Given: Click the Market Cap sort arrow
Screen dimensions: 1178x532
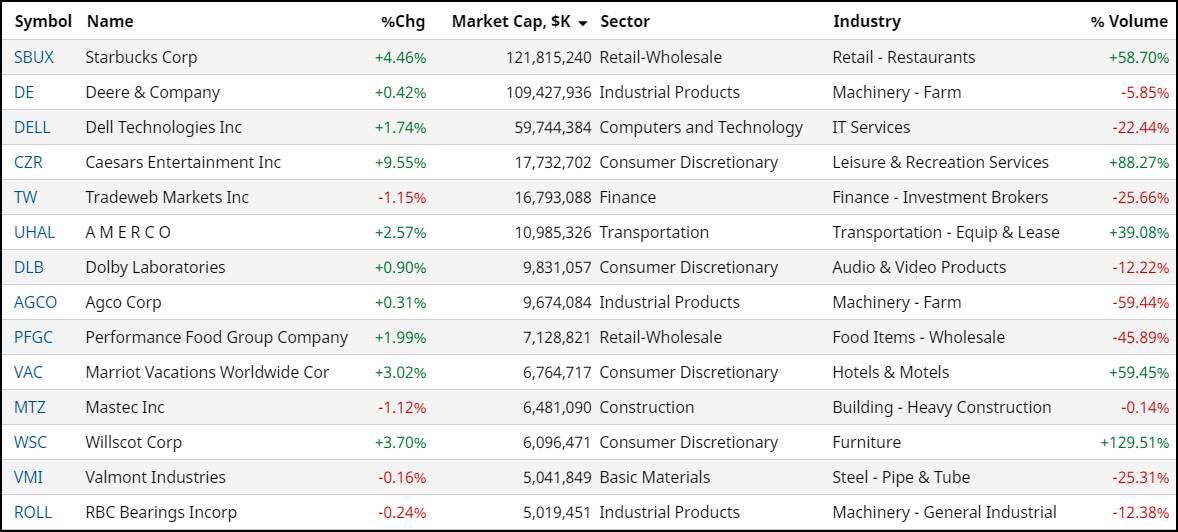Looking at the screenshot, I should [582, 22].
